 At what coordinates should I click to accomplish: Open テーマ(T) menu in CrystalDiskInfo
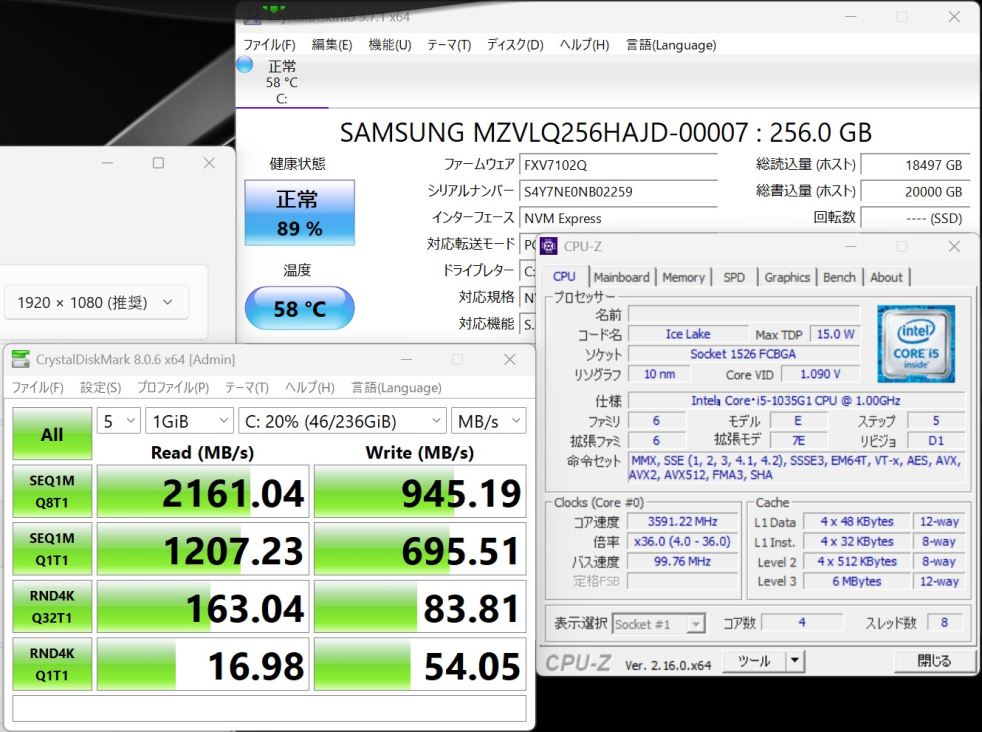click(x=449, y=45)
